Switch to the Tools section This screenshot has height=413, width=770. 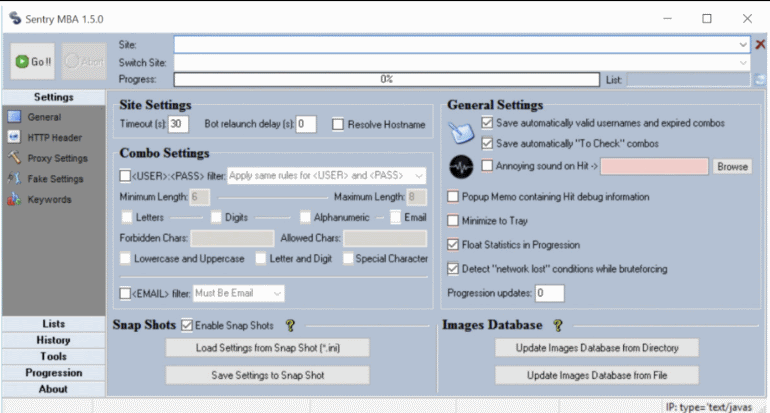(x=54, y=356)
